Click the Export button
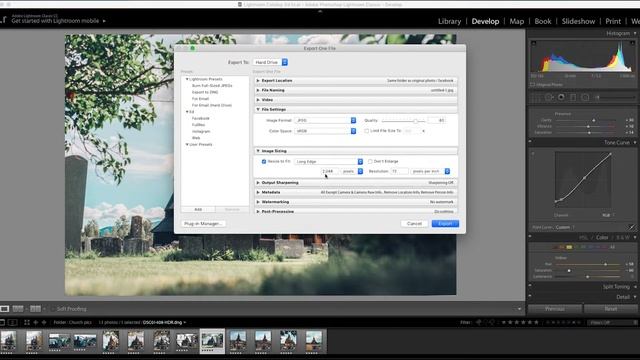 [445, 224]
